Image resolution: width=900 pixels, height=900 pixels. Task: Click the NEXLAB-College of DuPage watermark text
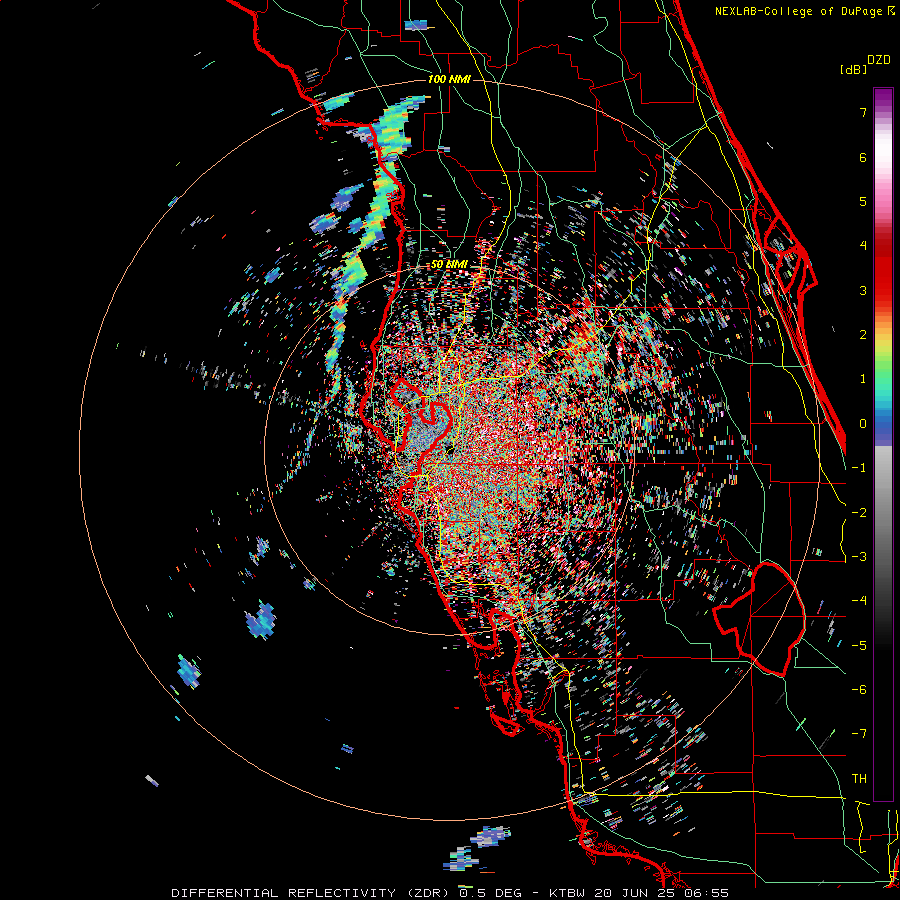click(804, 11)
